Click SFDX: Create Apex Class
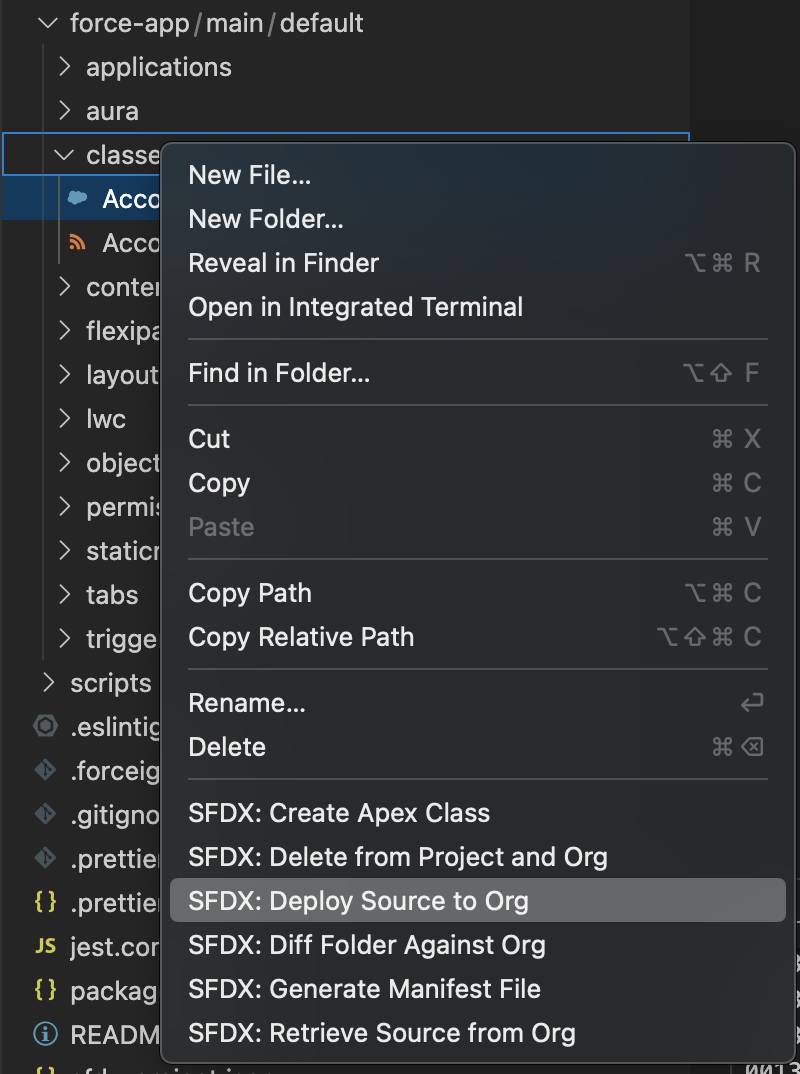Screen dimensions: 800x1074 tap(339, 813)
